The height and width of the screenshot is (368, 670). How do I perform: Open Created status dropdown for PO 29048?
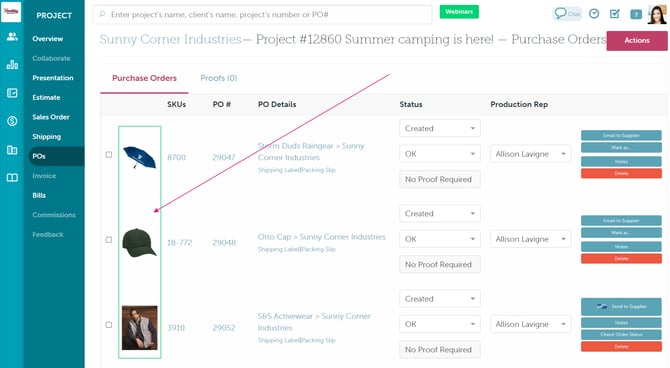point(440,213)
